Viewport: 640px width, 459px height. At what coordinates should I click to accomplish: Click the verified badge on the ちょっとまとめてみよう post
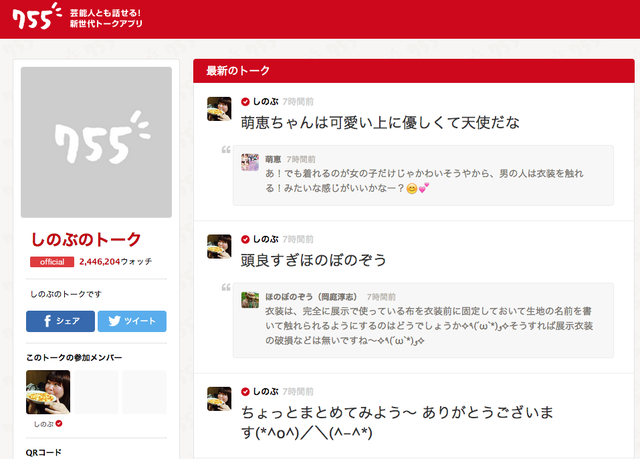(245, 392)
